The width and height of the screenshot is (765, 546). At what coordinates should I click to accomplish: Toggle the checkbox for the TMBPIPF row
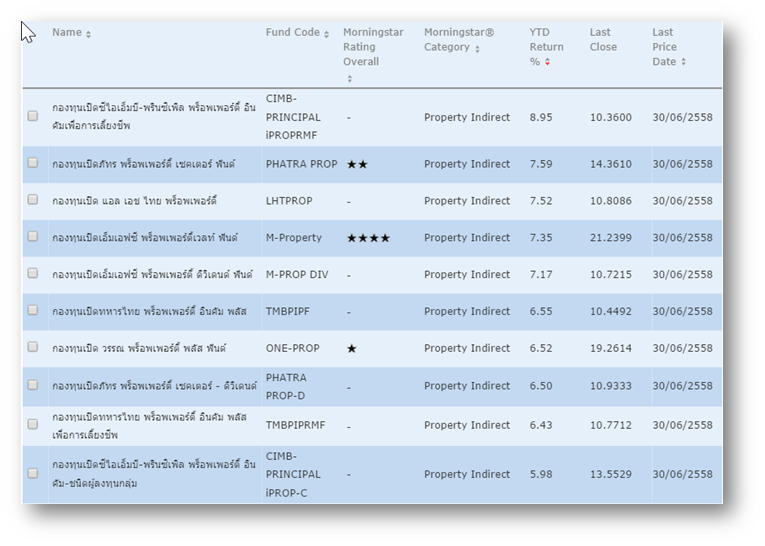[33, 310]
